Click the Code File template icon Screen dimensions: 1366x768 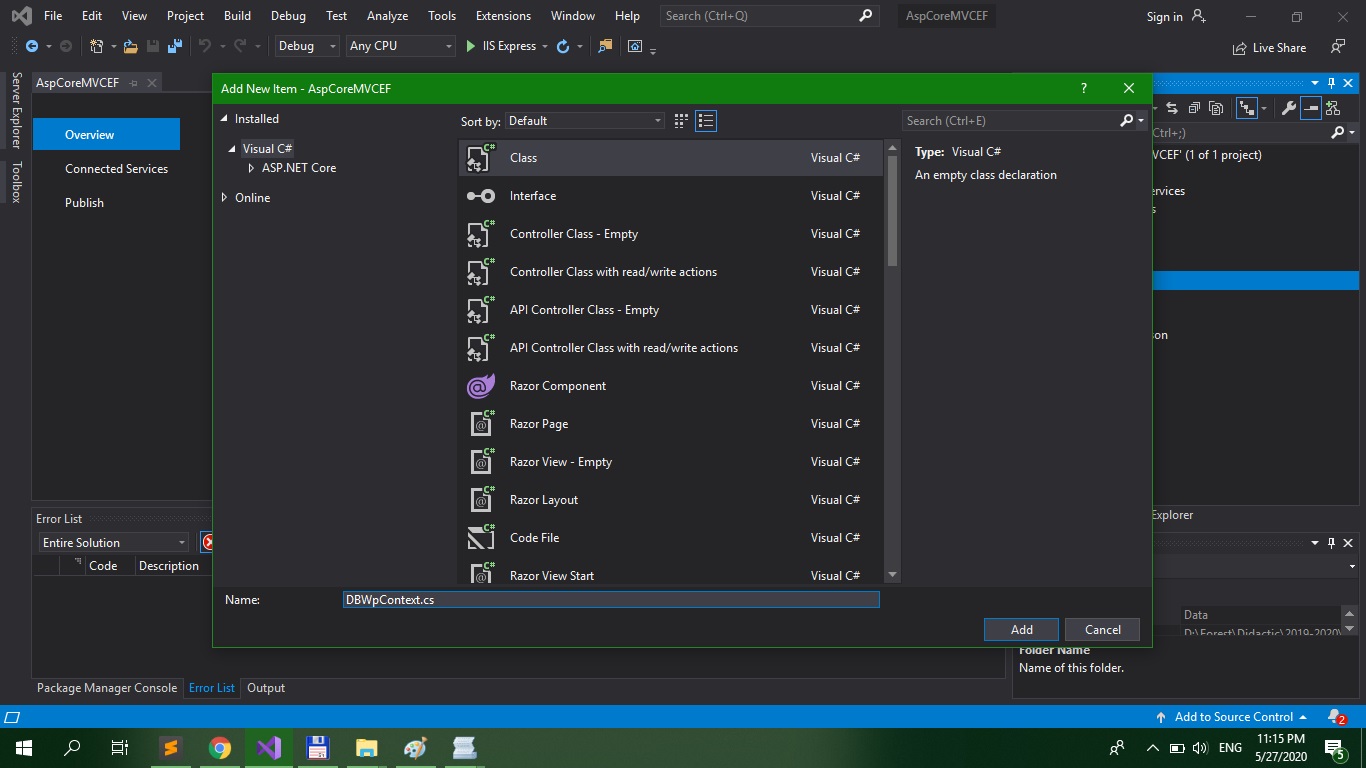(x=481, y=538)
